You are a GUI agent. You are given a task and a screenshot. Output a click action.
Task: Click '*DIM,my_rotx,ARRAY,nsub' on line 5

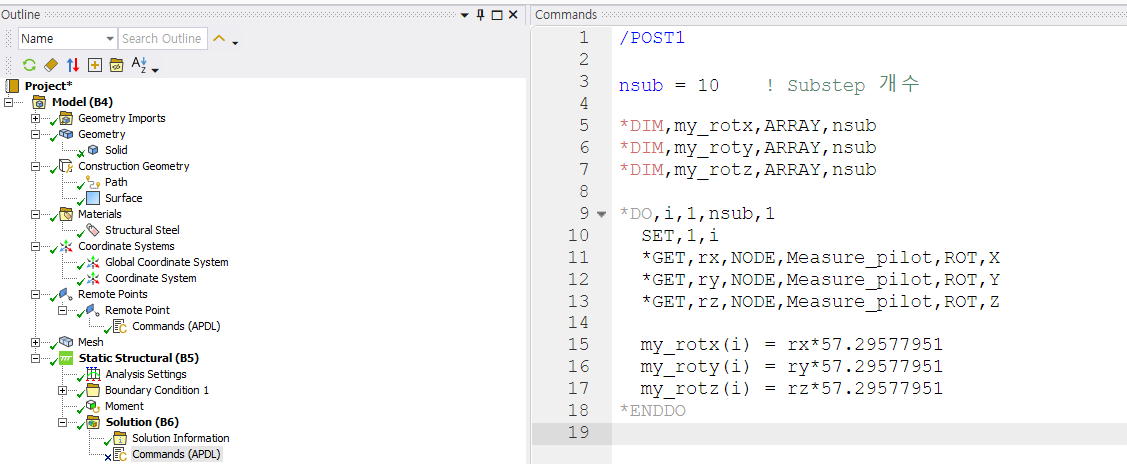click(x=748, y=126)
